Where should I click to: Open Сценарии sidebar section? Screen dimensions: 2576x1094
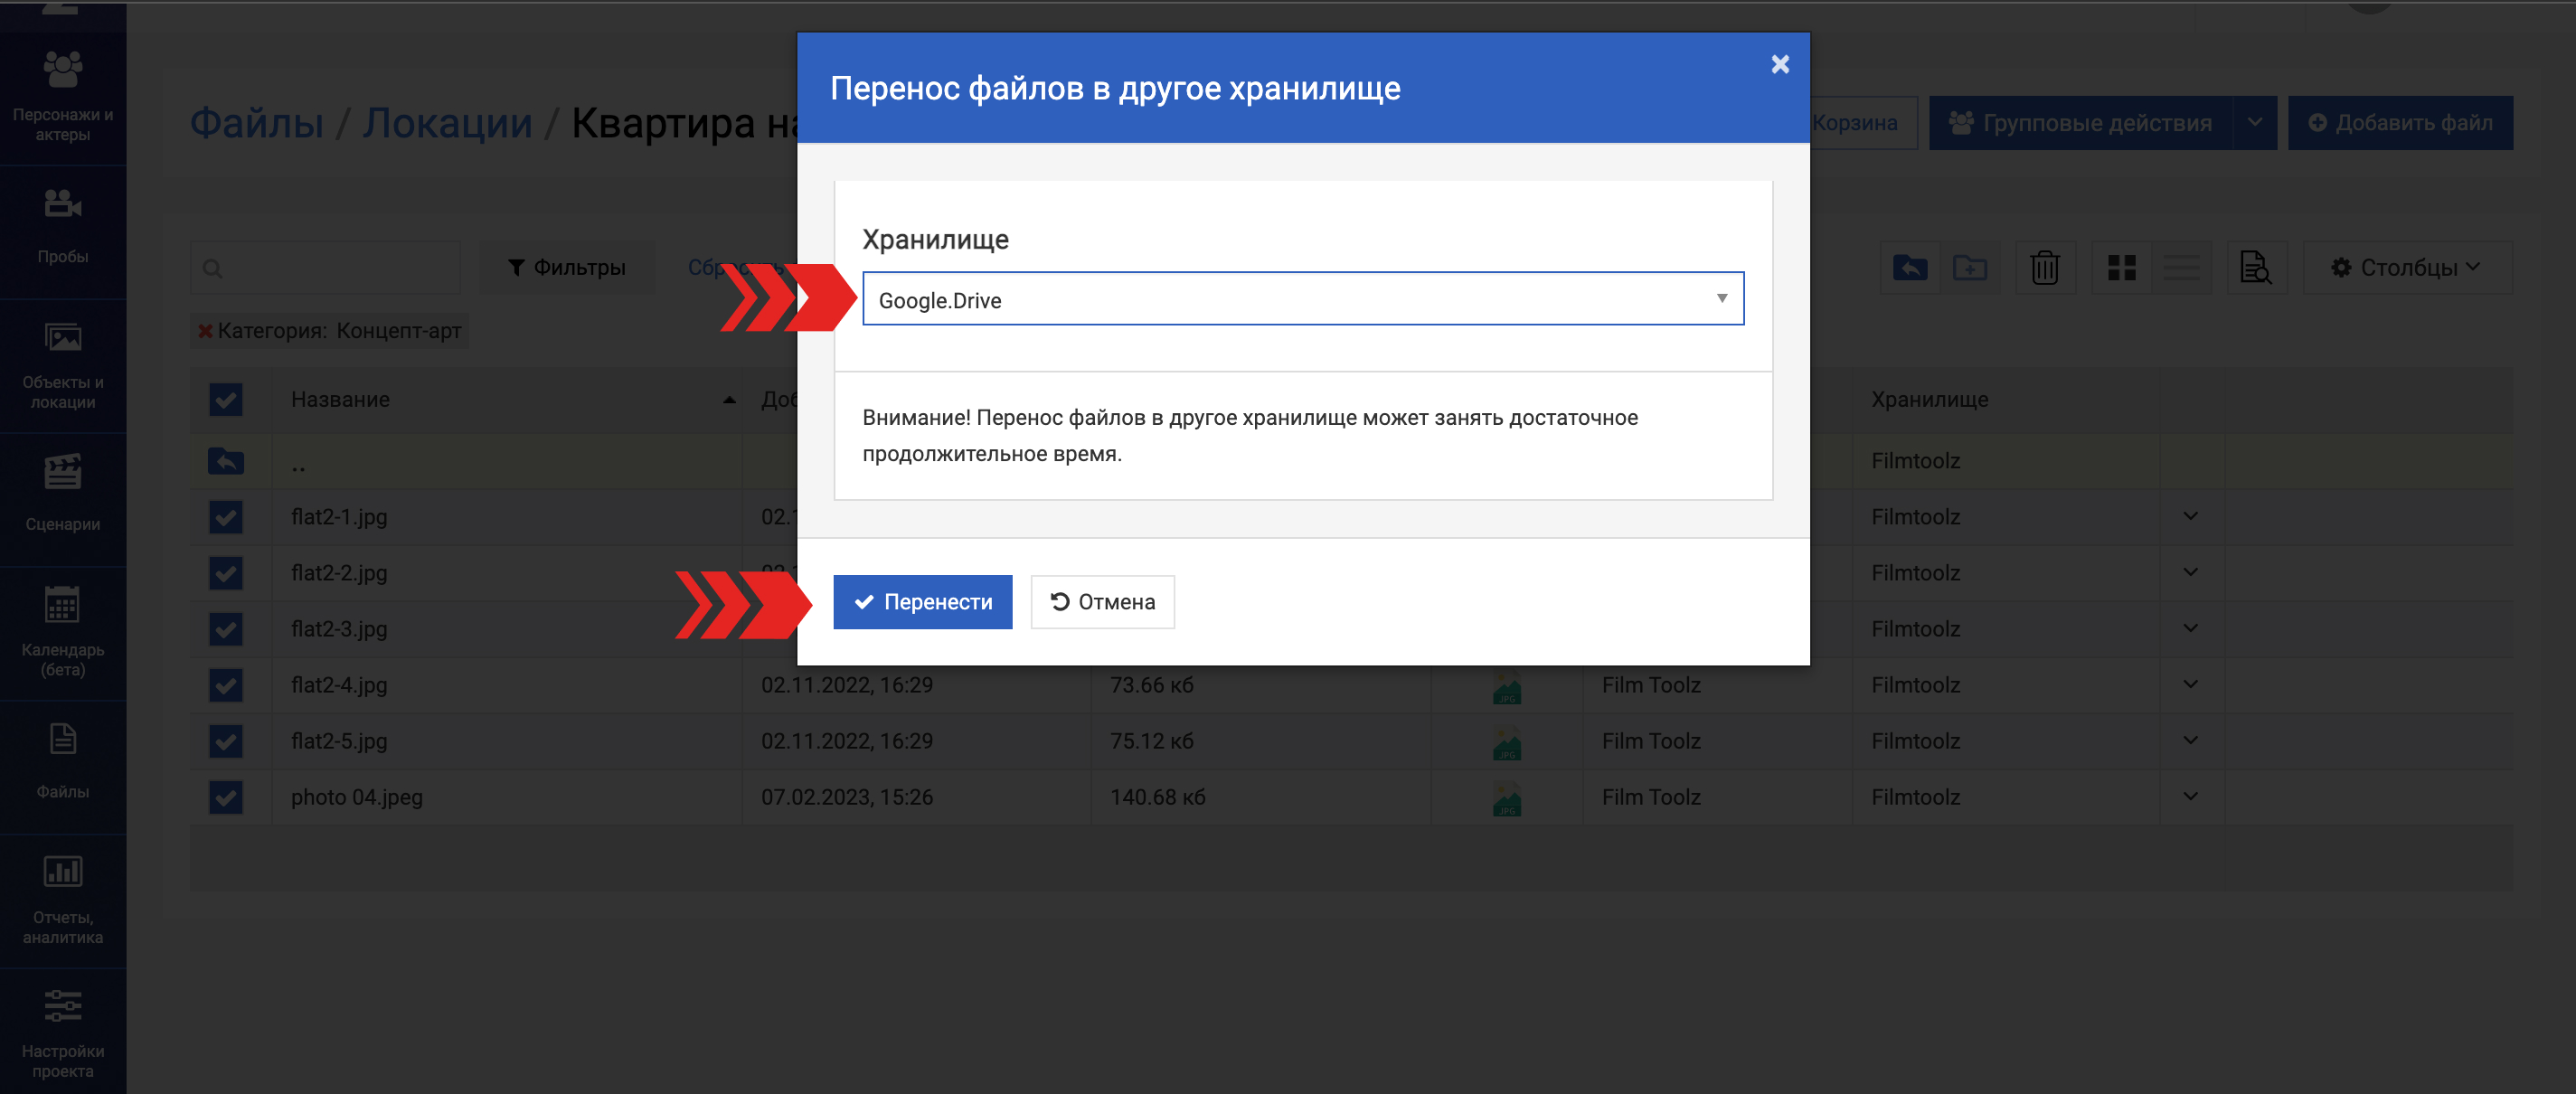pyautogui.click(x=63, y=498)
